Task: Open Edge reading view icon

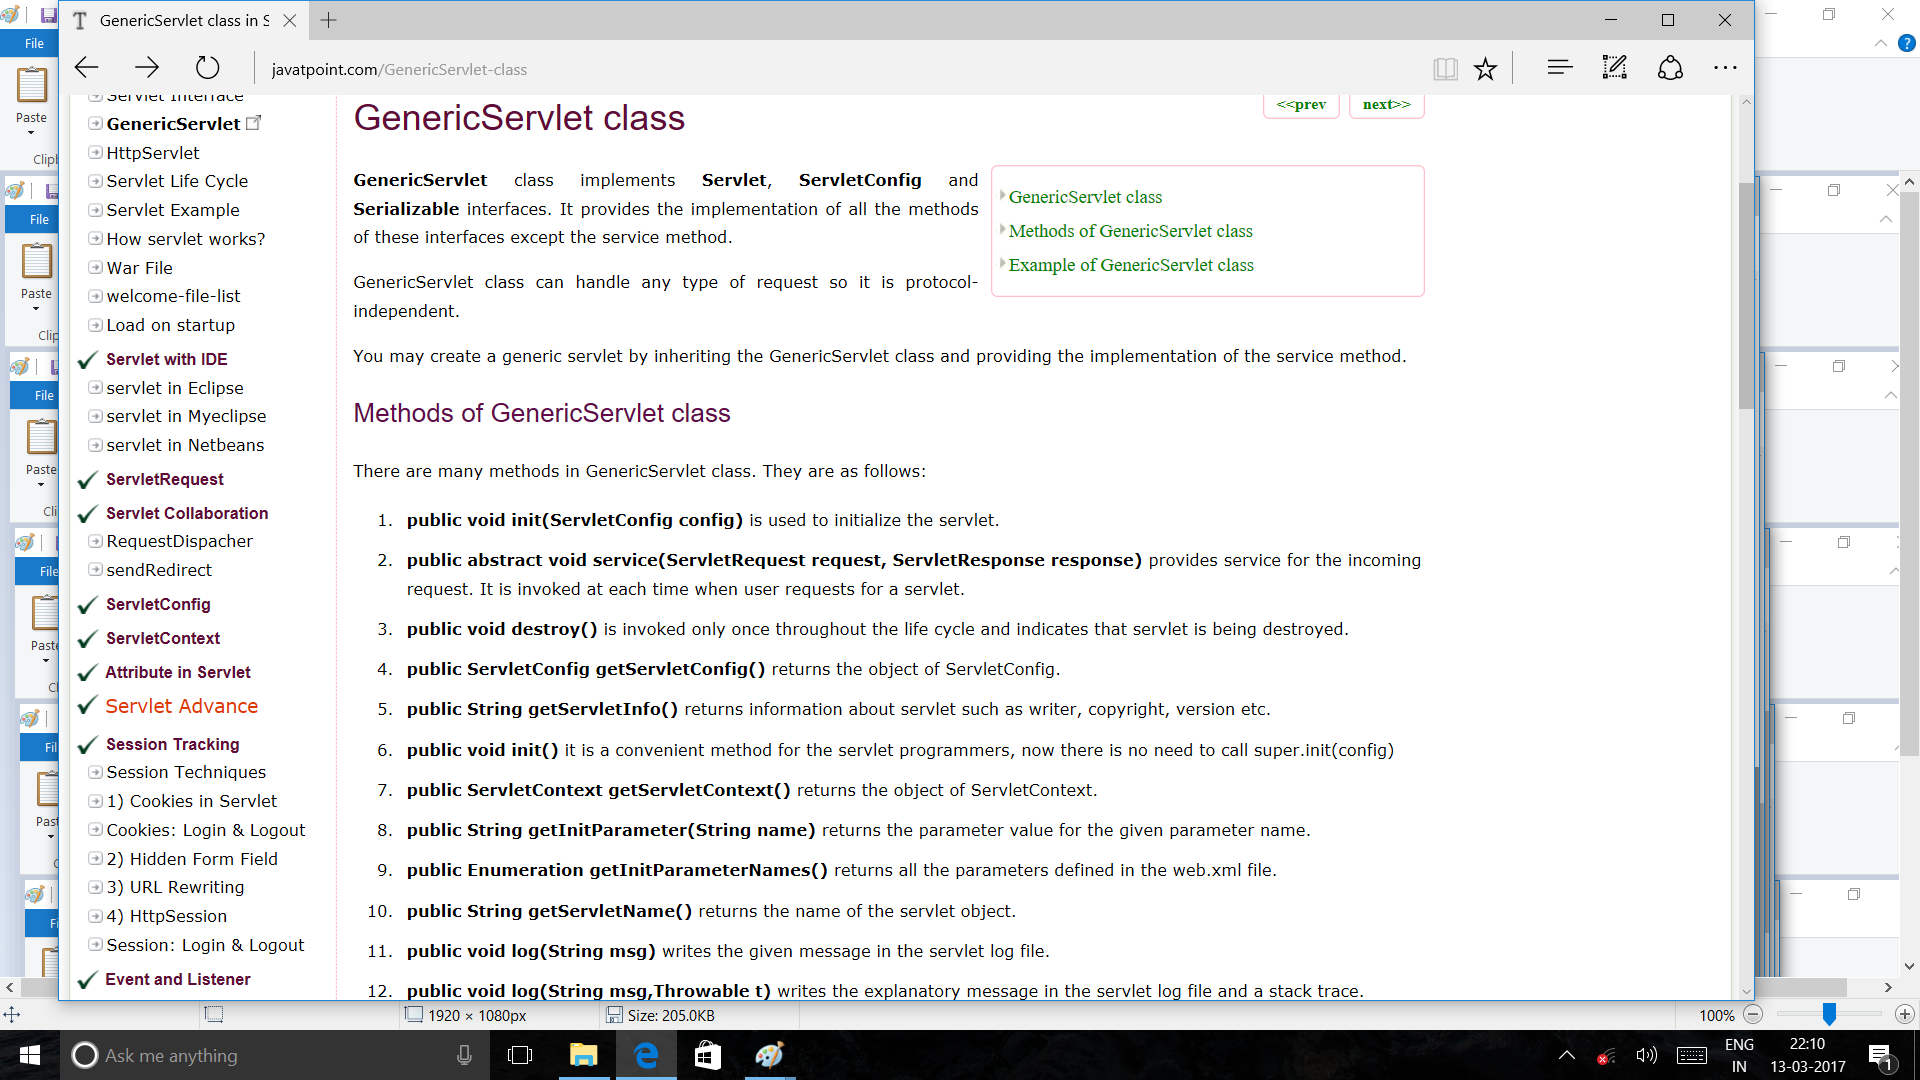Action: pyautogui.click(x=1444, y=68)
